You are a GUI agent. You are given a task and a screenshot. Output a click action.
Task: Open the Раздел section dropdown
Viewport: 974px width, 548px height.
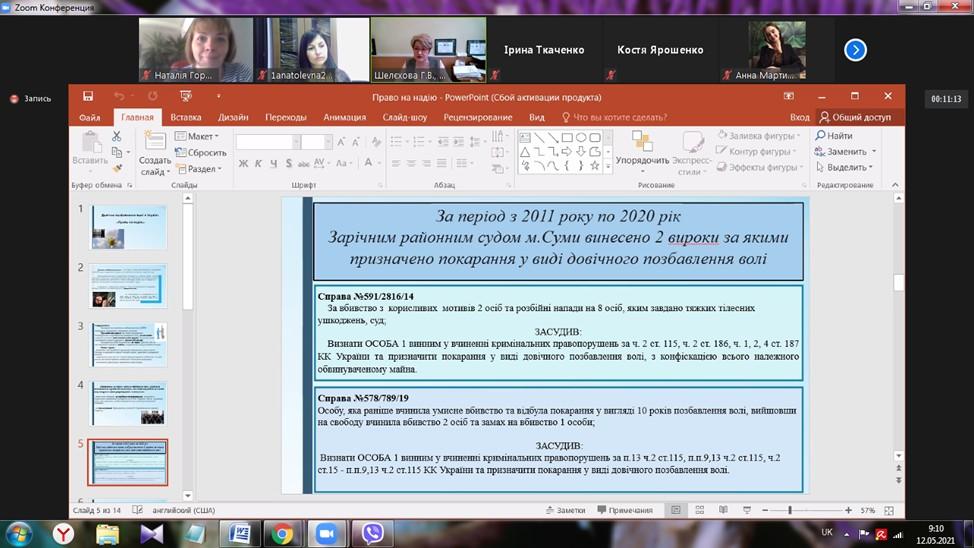click(200, 169)
